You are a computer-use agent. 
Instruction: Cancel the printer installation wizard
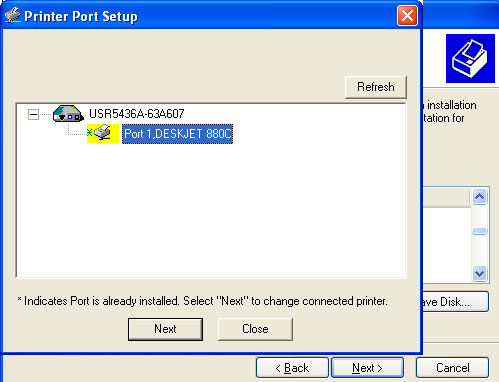pyautogui.click(x=452, y=368)
